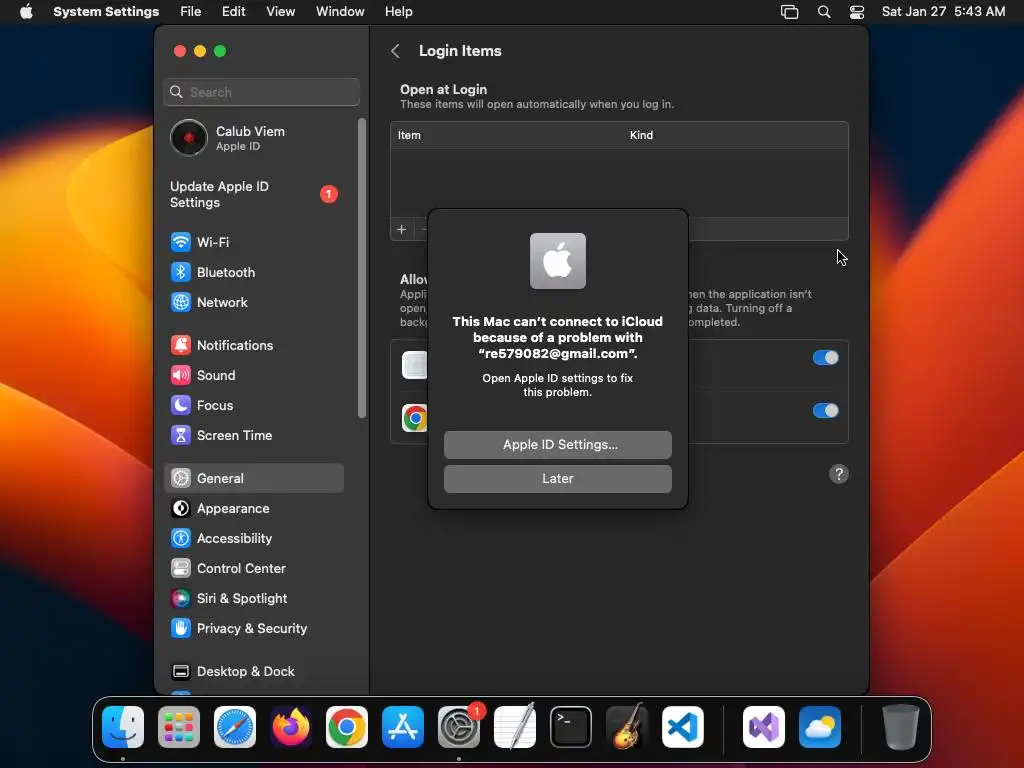This screenshot has height=768, width=1024.
Task: Turn off the first background item toggle
Action: [x=825, y=358]
